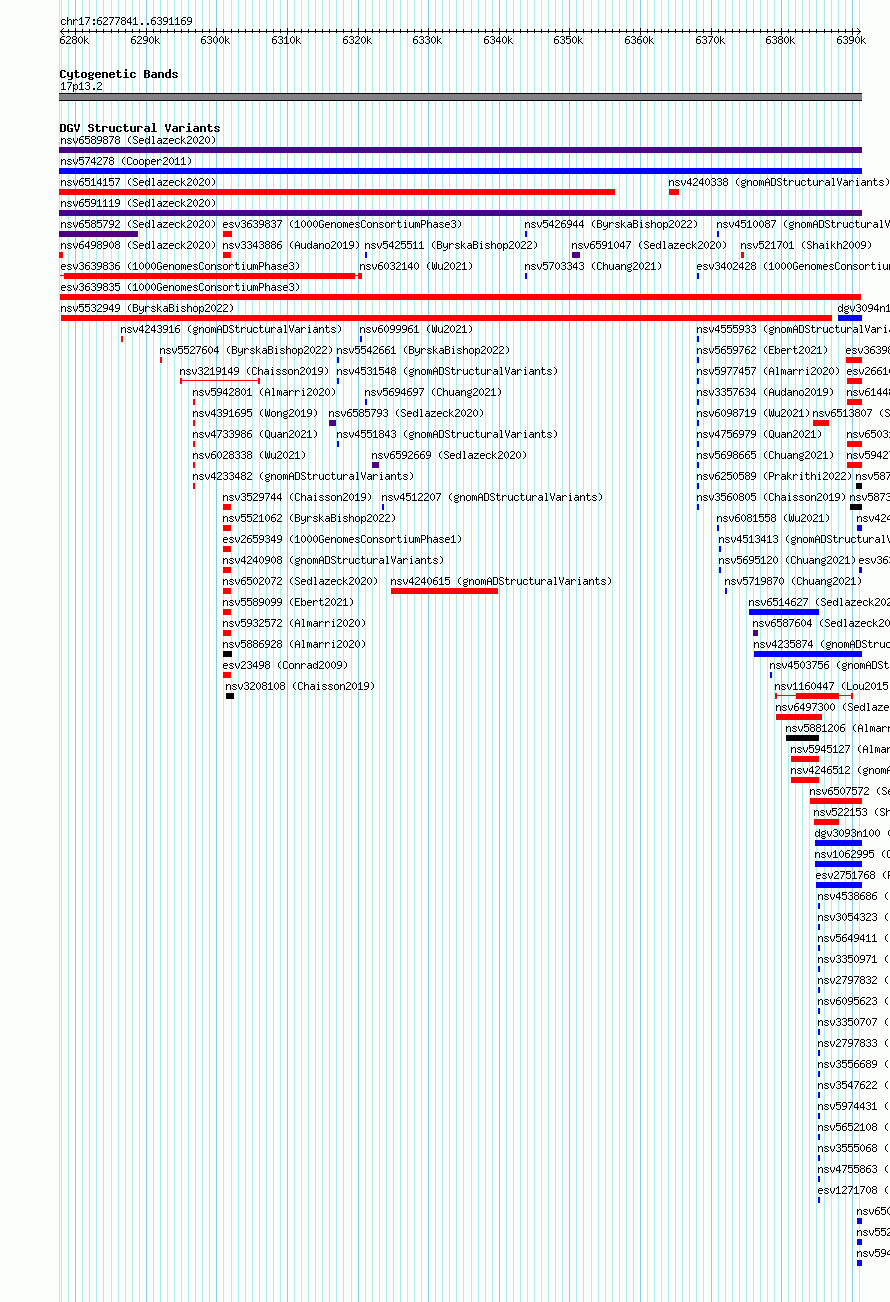The image size is (890, 1302).
Task: Select nsv3343886 (Audano2019) variant
Action: pos(290,245)
